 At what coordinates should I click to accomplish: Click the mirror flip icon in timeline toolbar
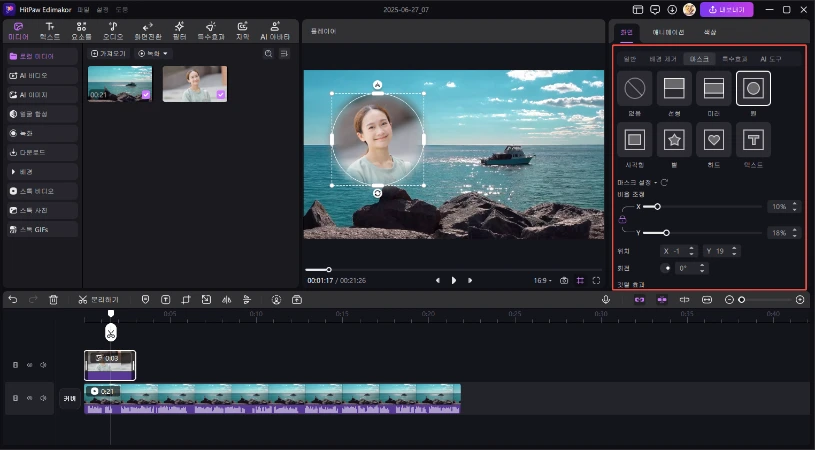point(227,300)
